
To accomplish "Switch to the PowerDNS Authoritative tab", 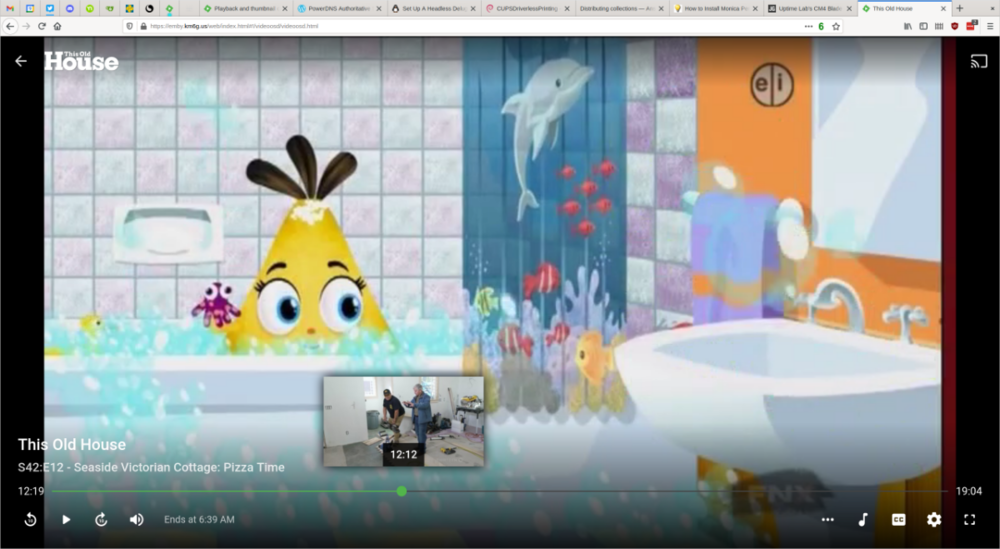I will pyautogui.click(x=338, y=9).
